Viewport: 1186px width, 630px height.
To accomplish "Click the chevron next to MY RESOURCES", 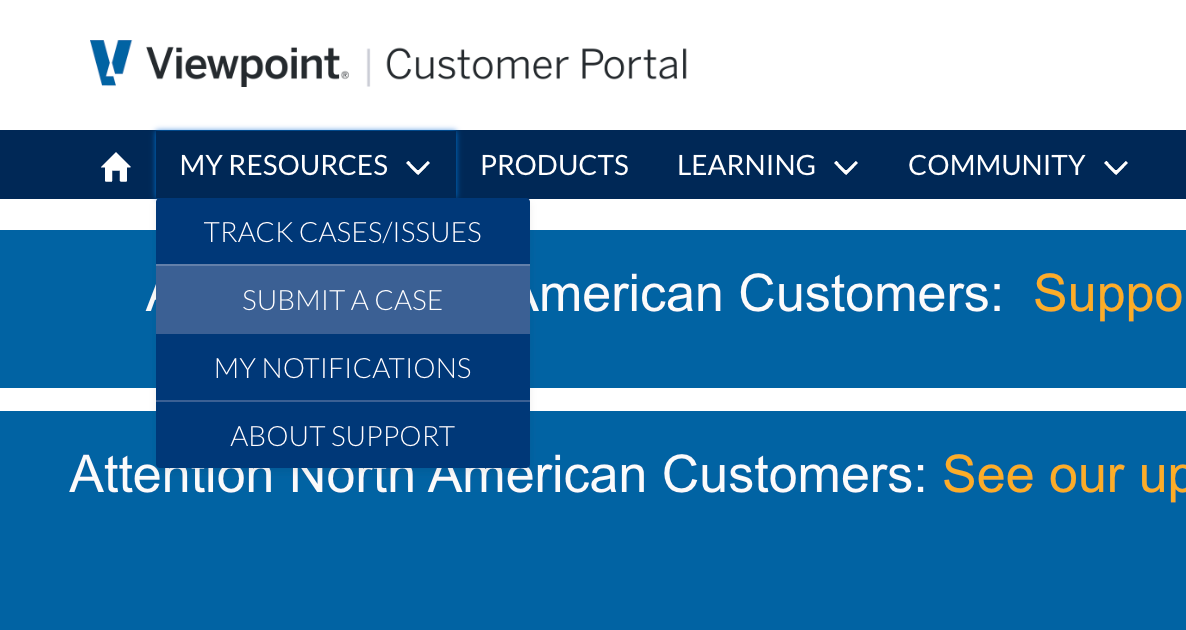I will (x=419, y=167).
